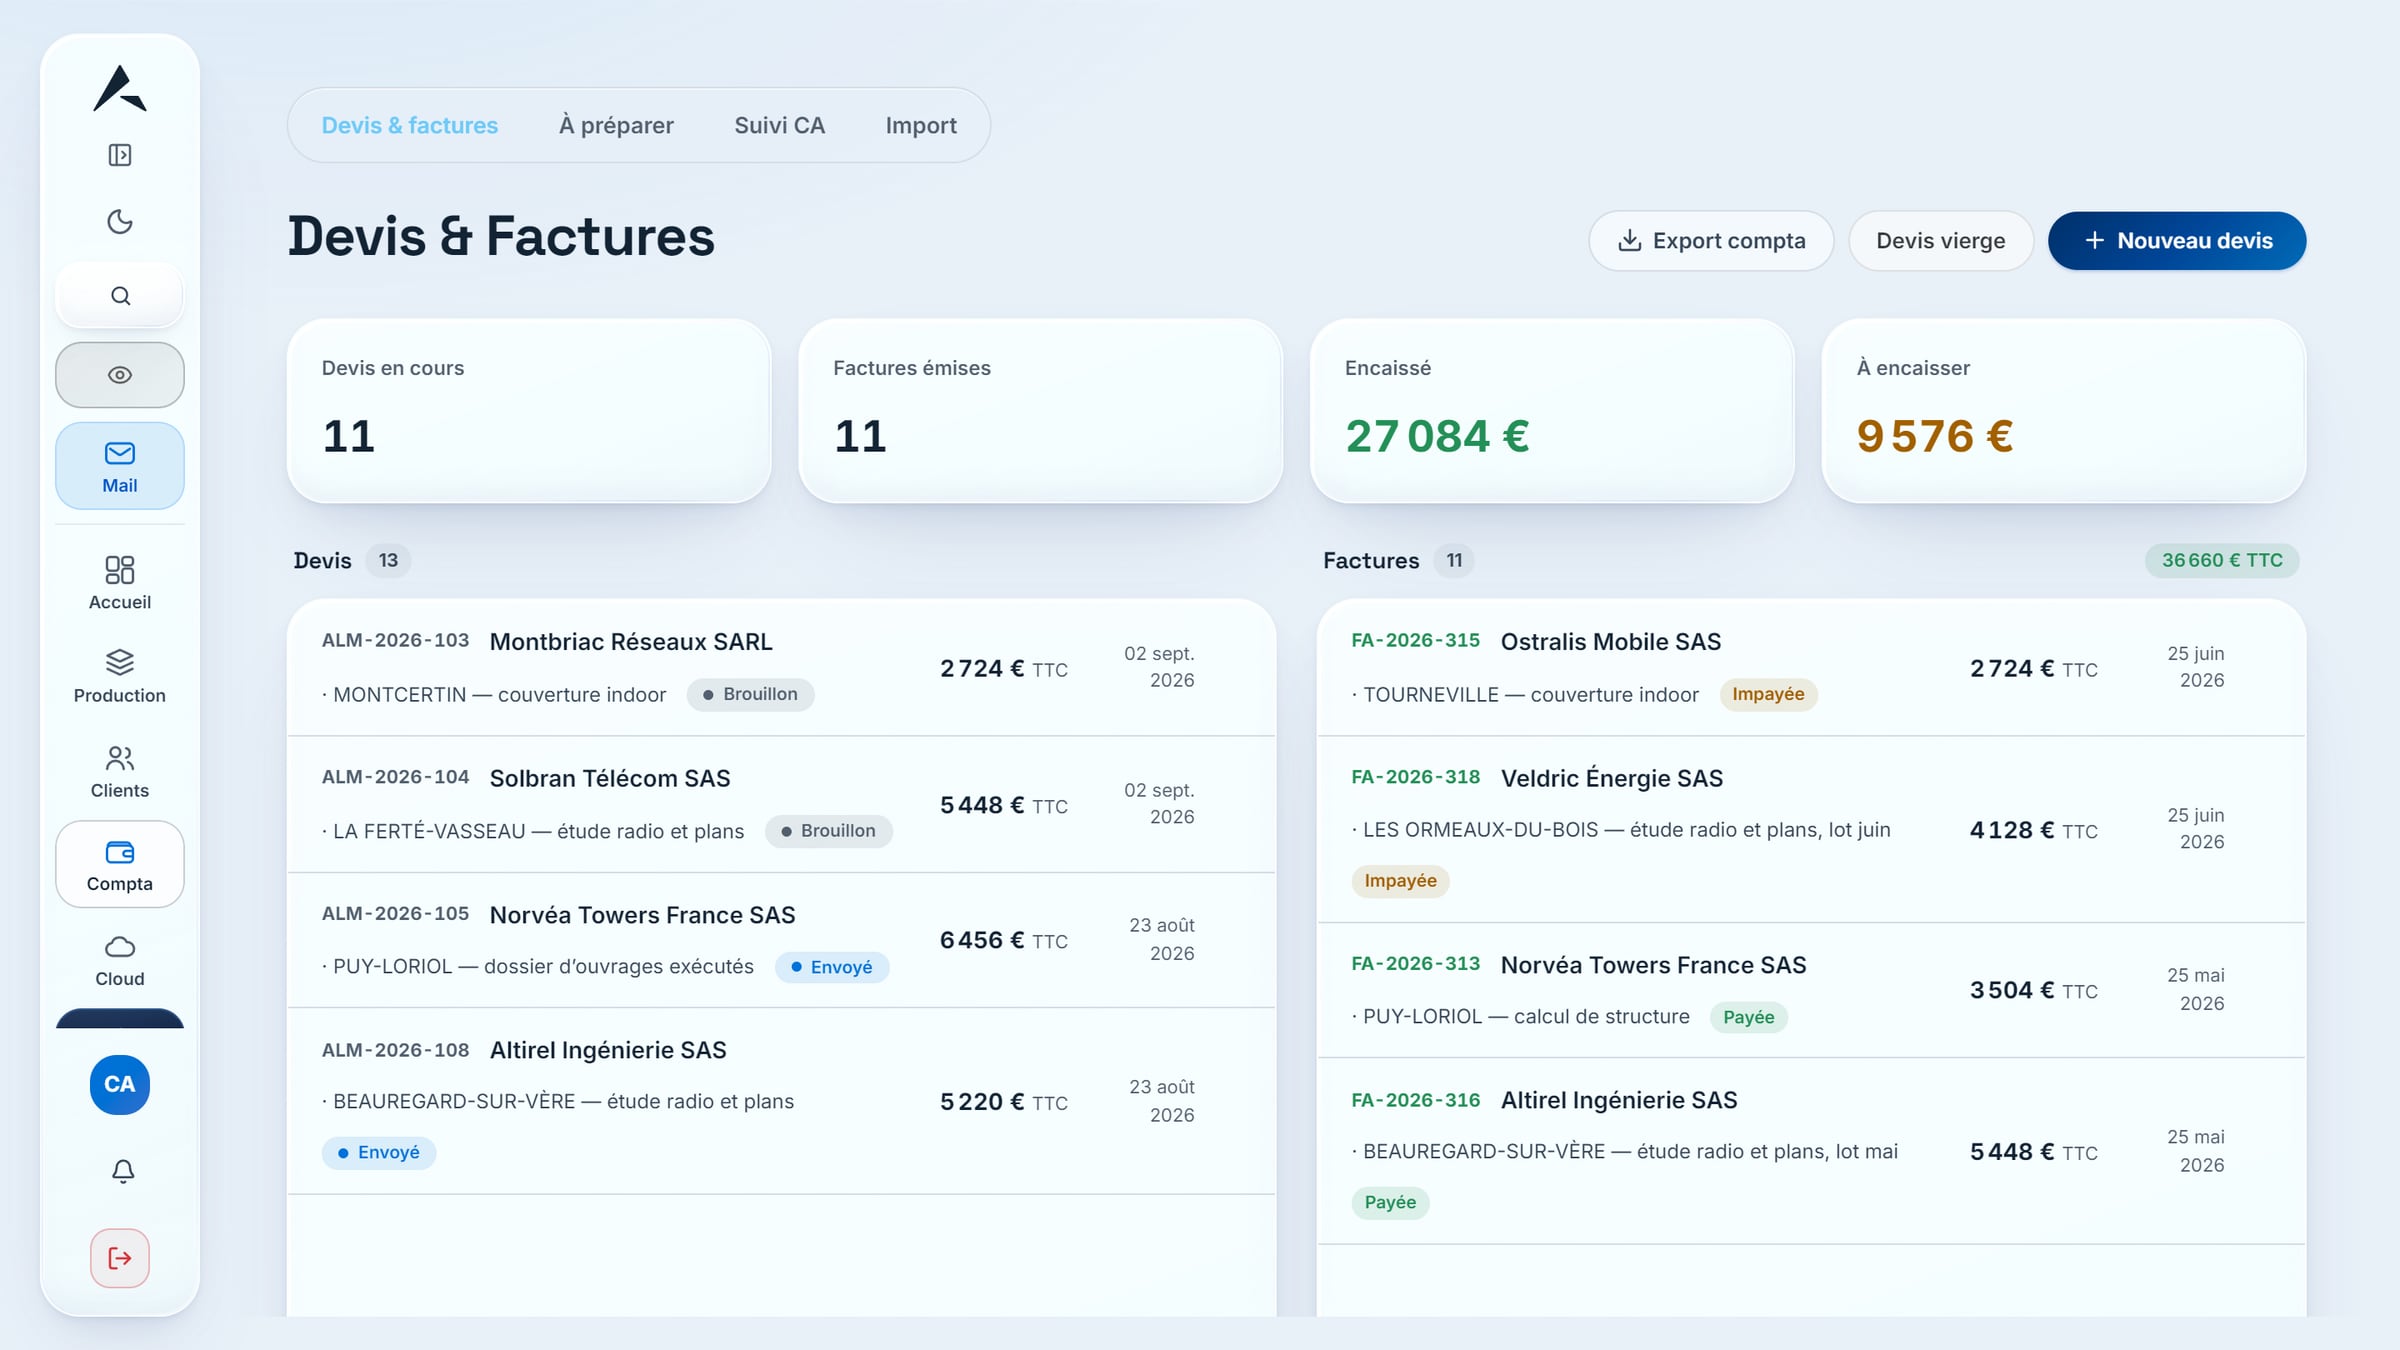Open invoice FA-2026-318 Veldric Énergie SAS
The width and height of the screenshot is (2400, 1350).
coord(1812,829)
